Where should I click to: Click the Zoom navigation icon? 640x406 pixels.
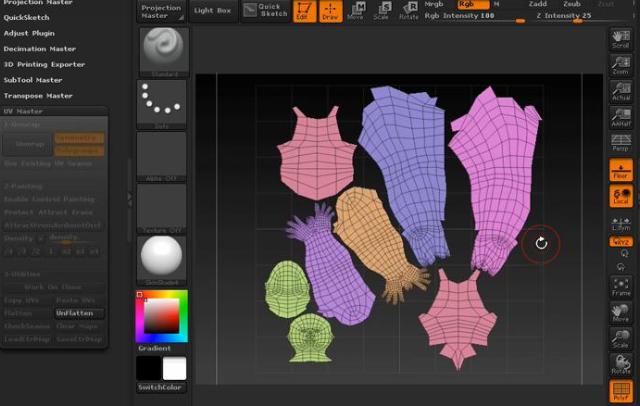(621, 65)
